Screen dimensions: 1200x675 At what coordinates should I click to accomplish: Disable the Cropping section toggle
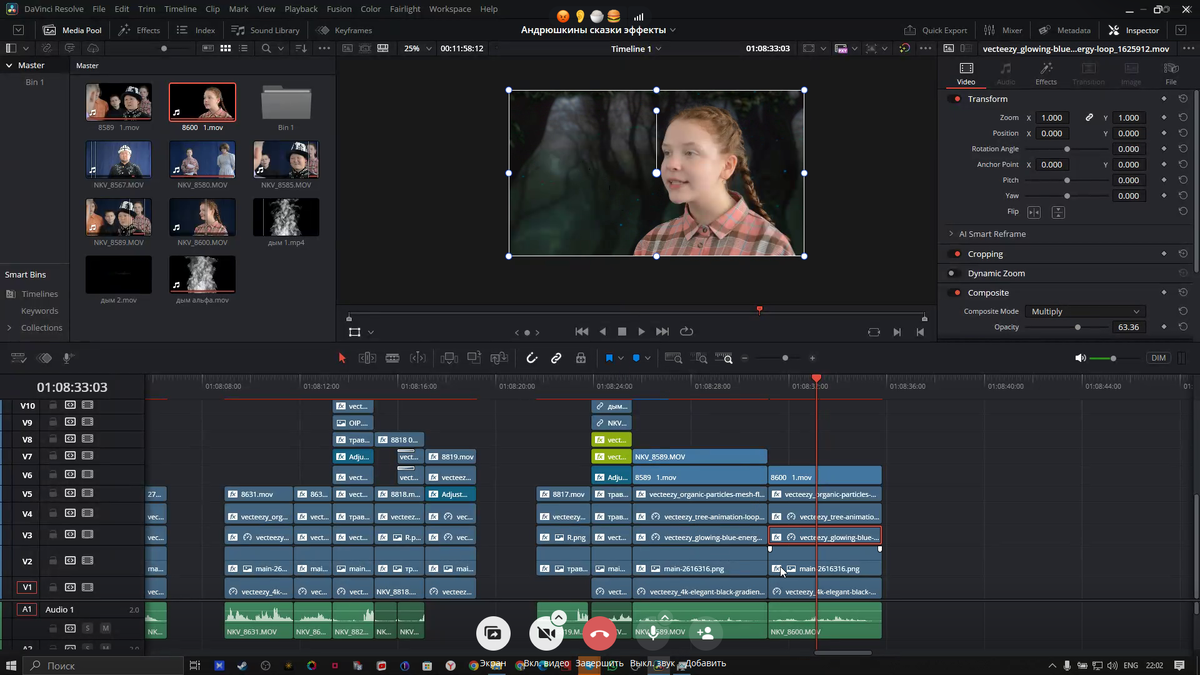956,254
